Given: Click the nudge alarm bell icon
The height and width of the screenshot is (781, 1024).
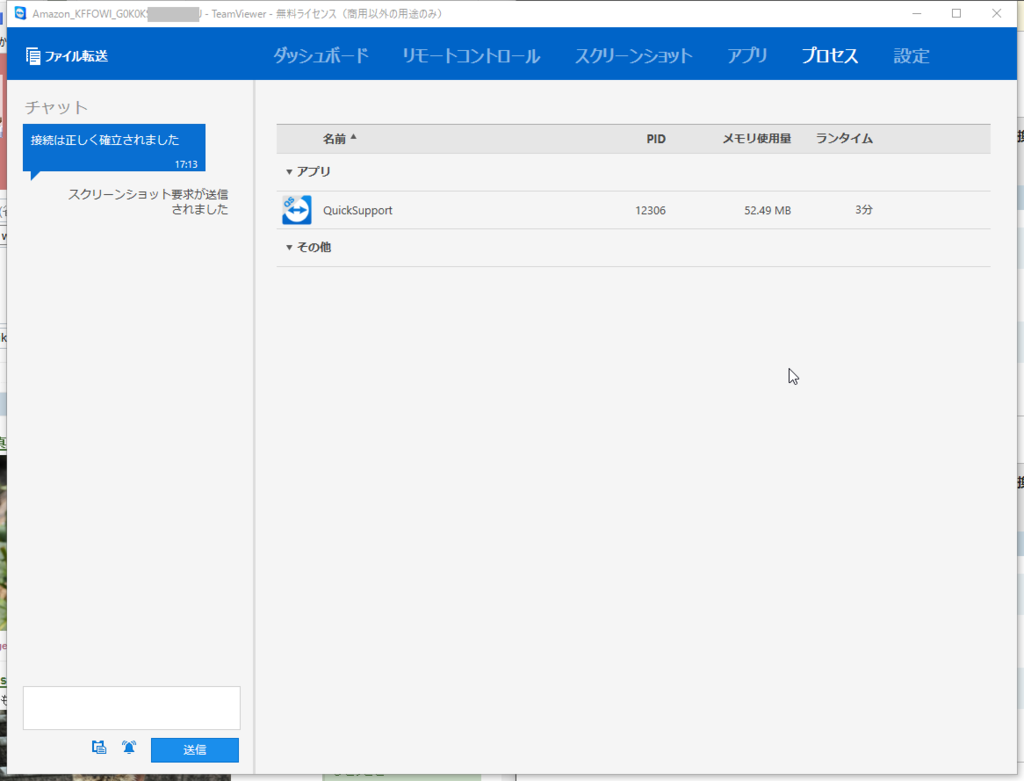Looking at the screenshot, I should tap(129, 747).
